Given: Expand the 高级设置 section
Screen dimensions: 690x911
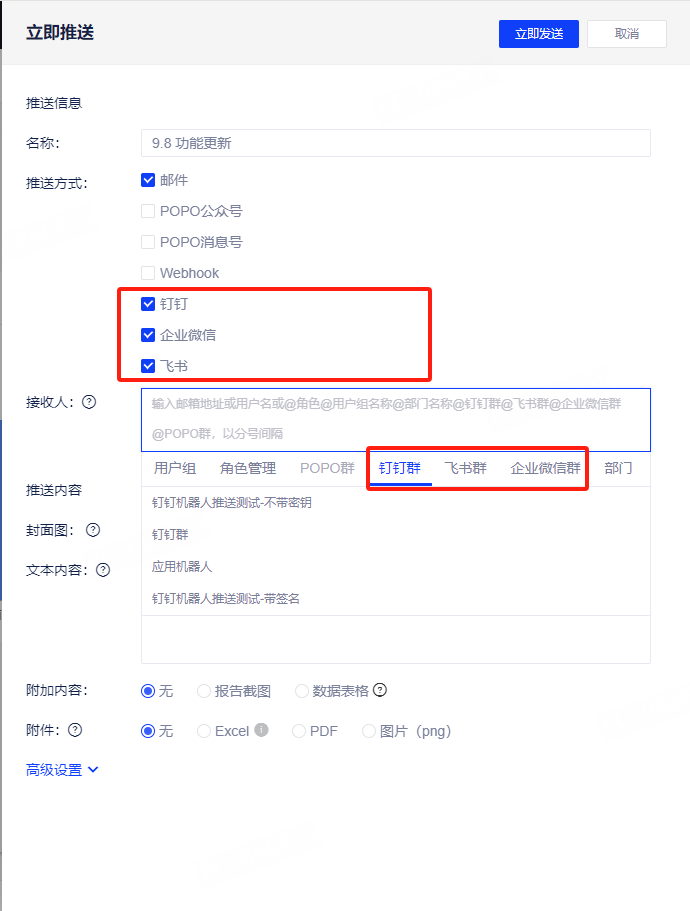Looking at the screenshot, I should [62, 770].
